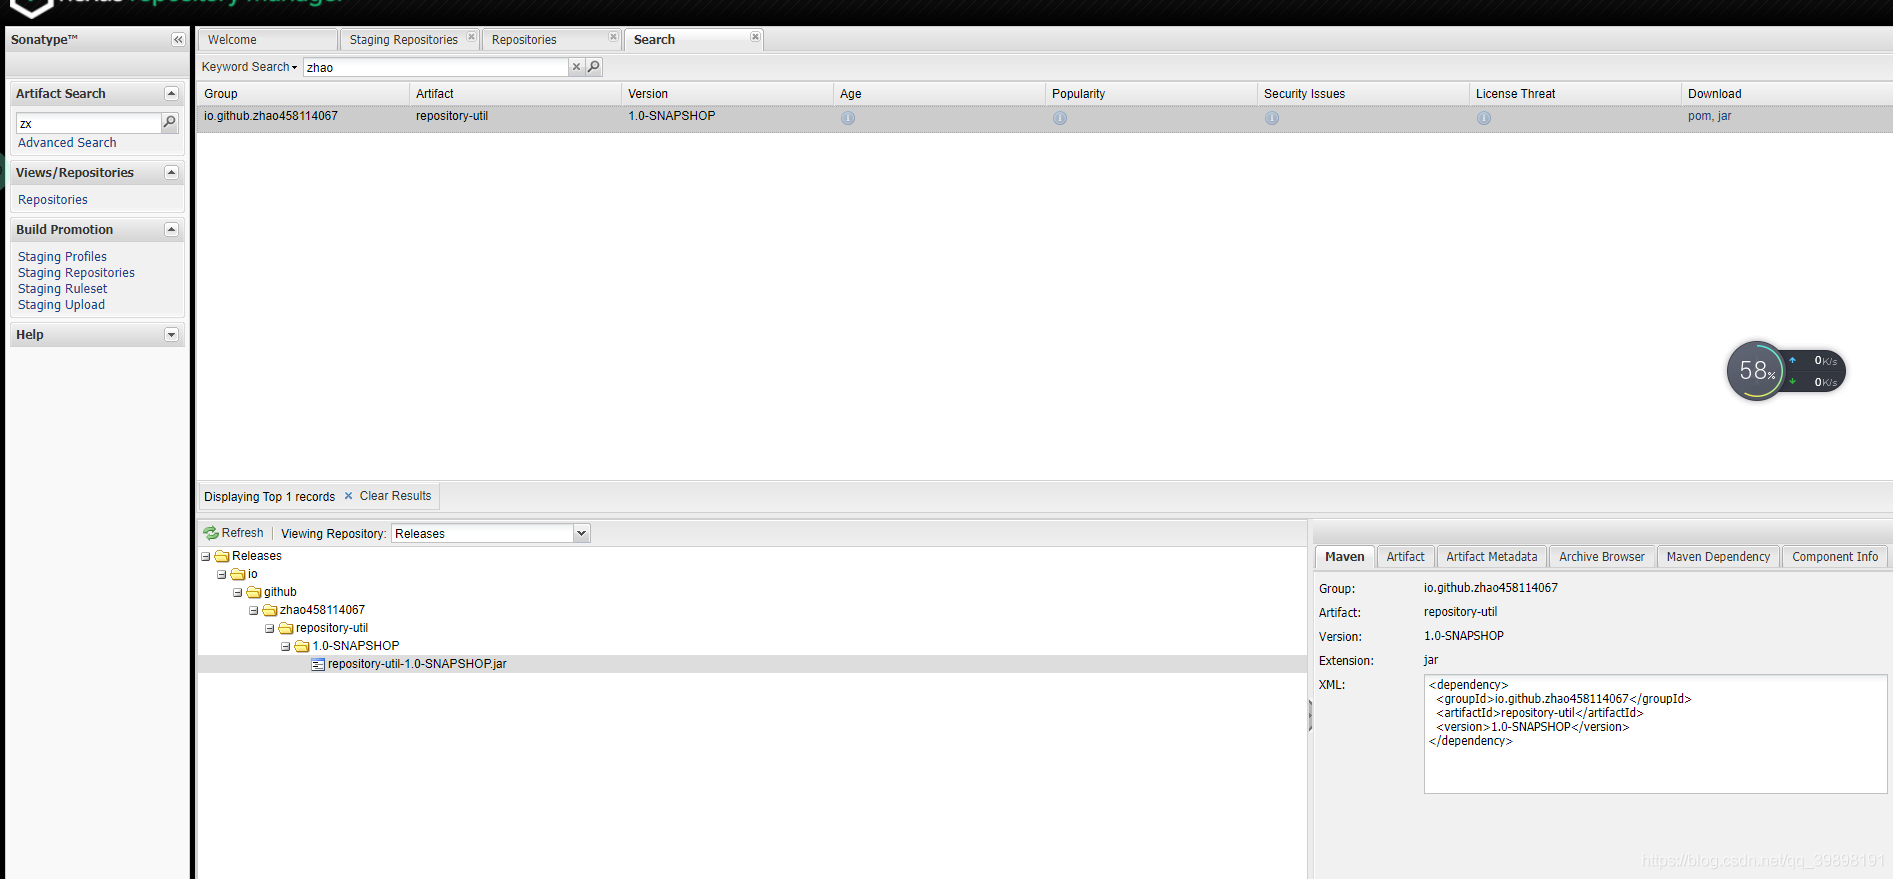This screenshot has width=1893, height=879.
Task: Open the Staging Profiles link
Action: pos(62,257)
